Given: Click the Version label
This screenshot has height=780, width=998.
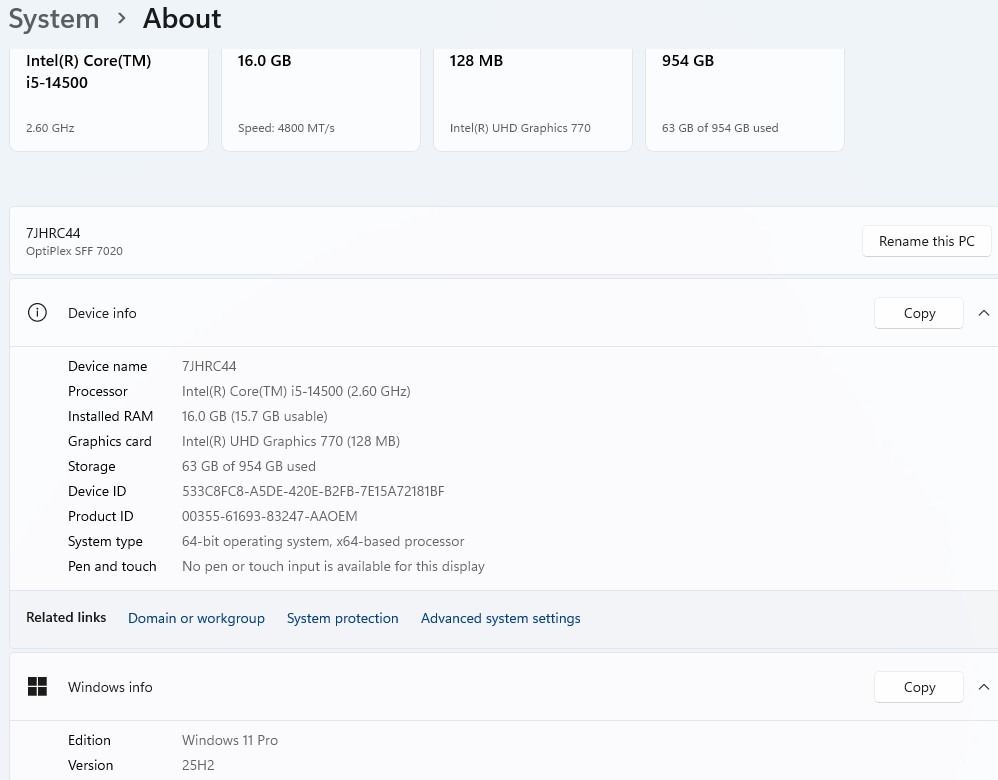Looking at the screenshot, I should click(90, 765).
